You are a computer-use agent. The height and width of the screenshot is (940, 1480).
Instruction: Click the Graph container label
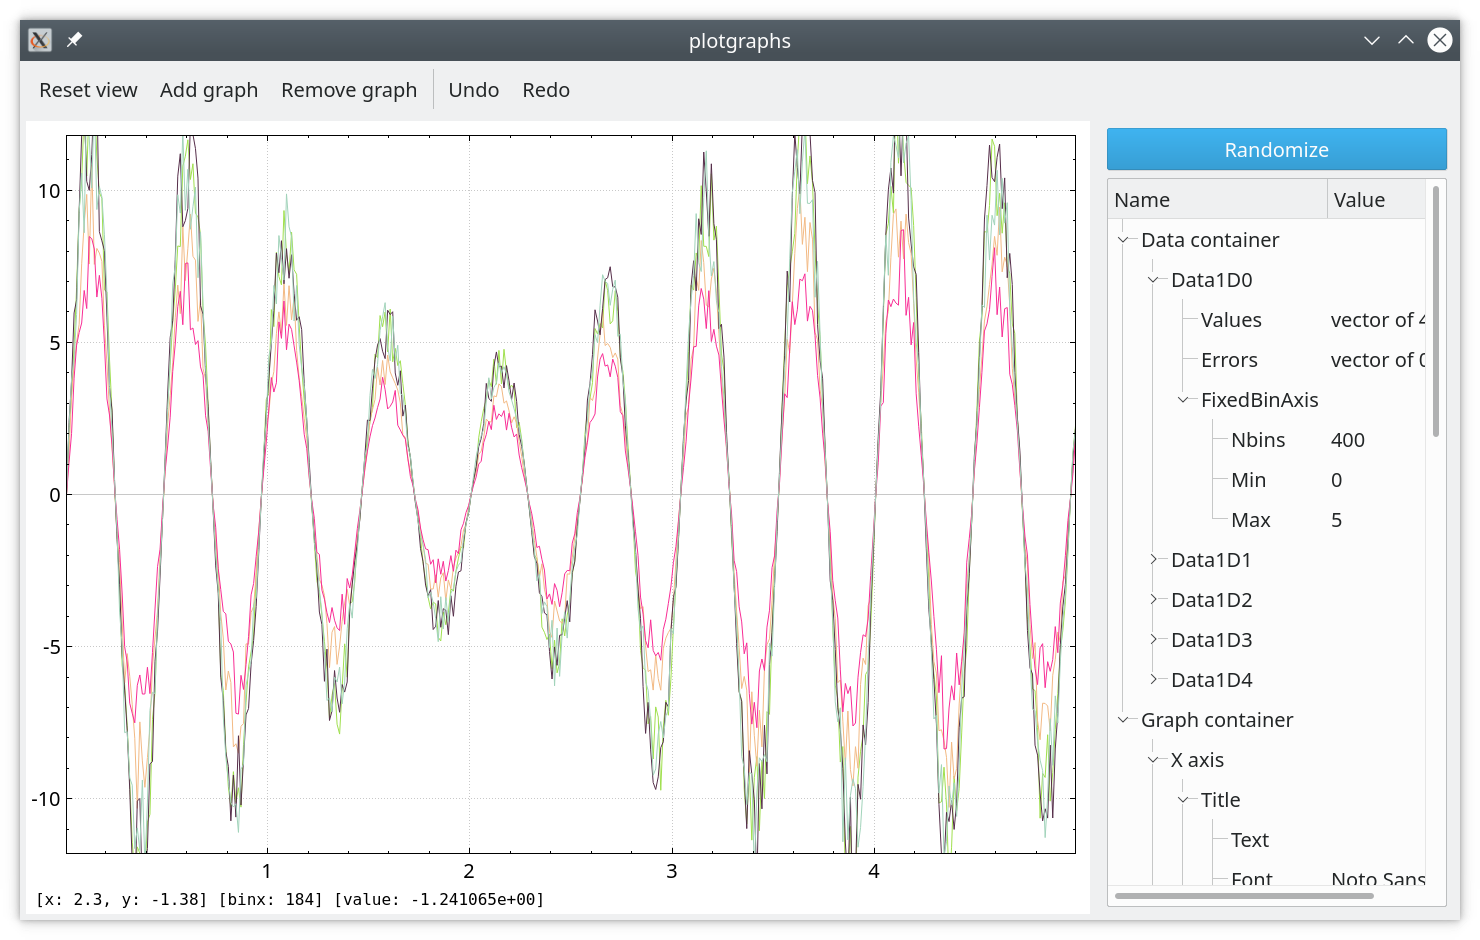tap(1217, 720)
